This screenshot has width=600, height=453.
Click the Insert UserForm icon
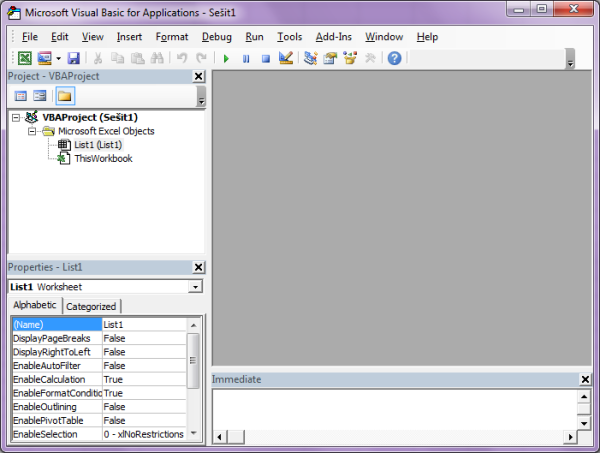tap(44, 58)
